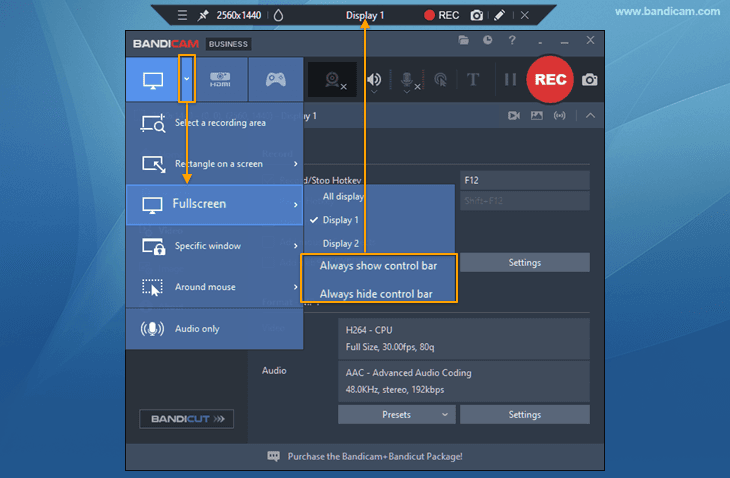Image resolution: width=730 pixels, height=478 pixels.
Task: Open the videos list camcorder icon
Action: pyautogui.click(x=514, y=115)
